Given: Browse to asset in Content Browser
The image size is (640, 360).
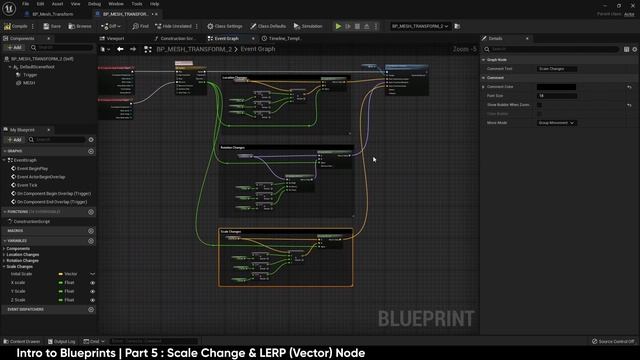Looking at the screenshot, I should [80, 26].
